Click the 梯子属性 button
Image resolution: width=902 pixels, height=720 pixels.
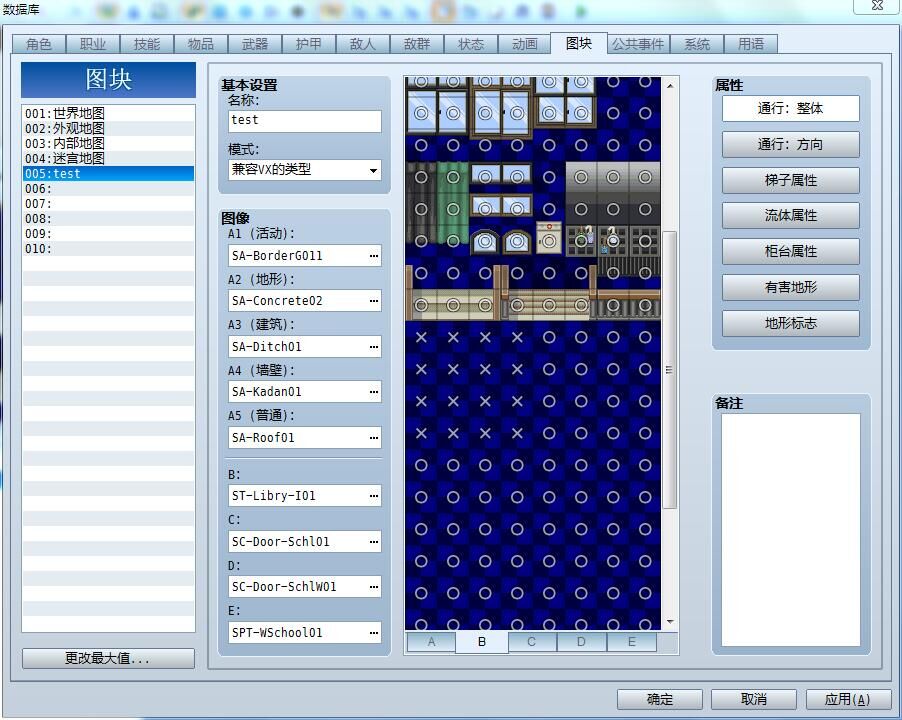click(790, 180)
